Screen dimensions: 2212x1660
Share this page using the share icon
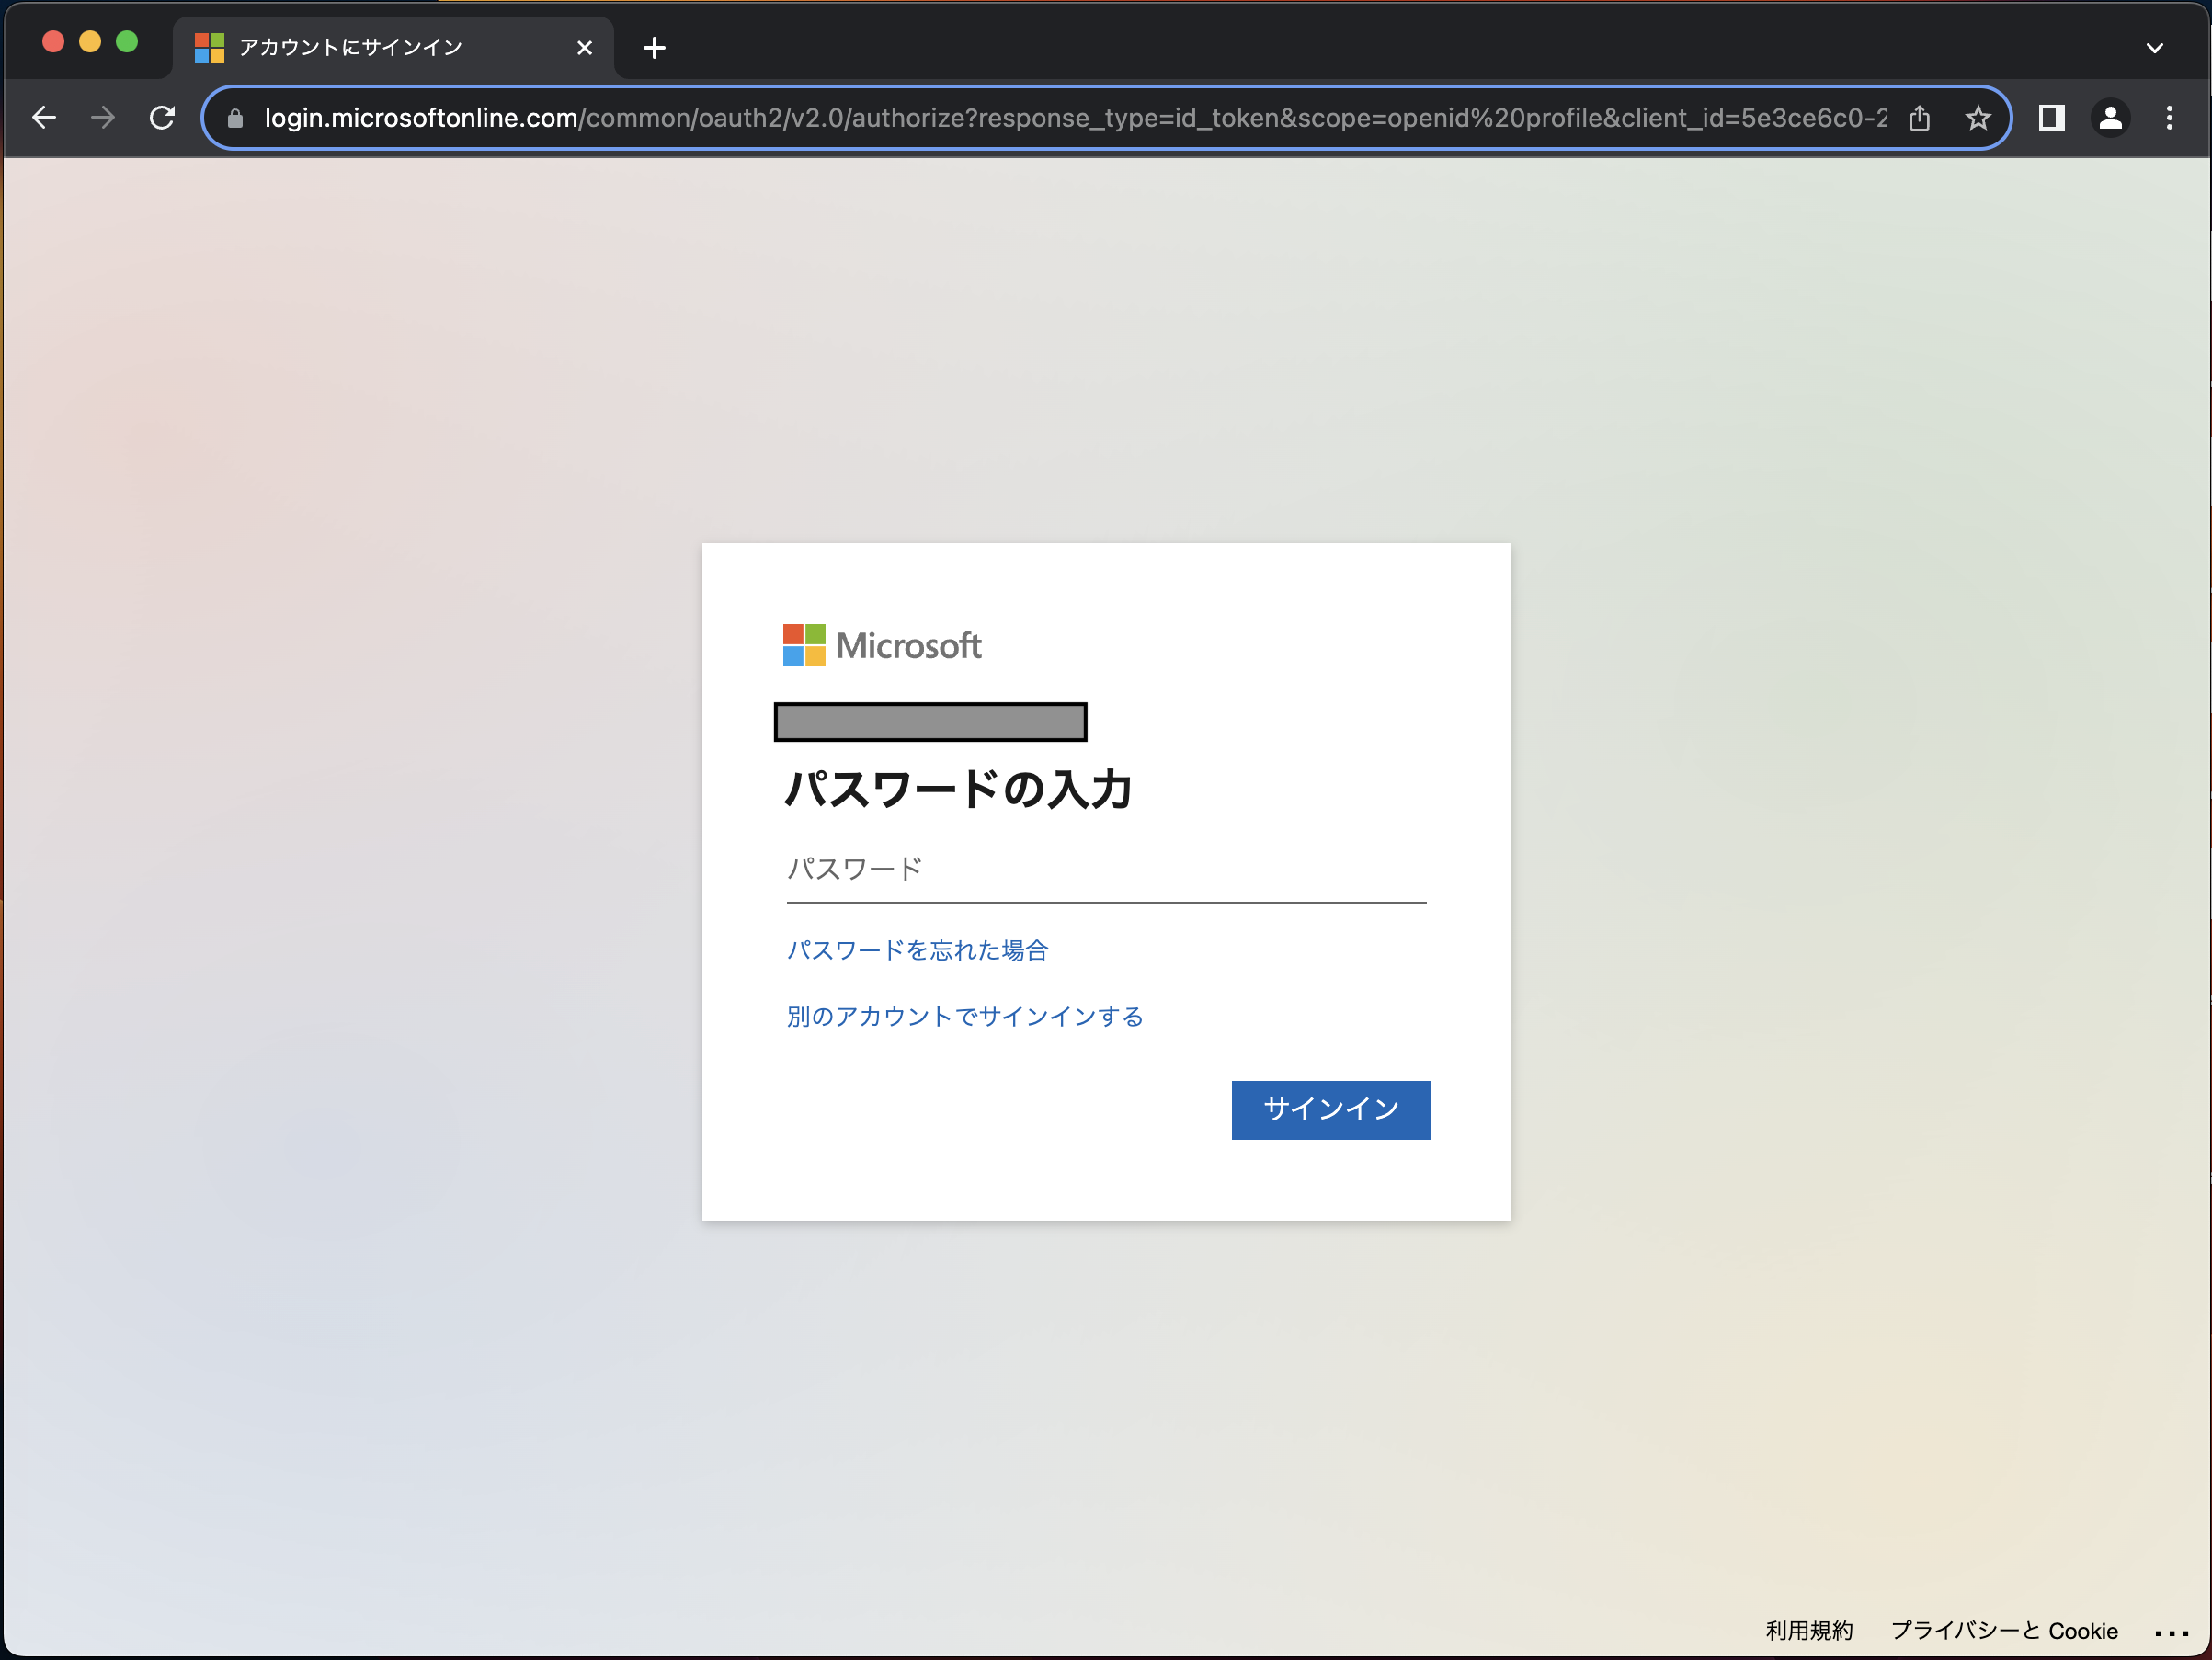[1919, 118]
